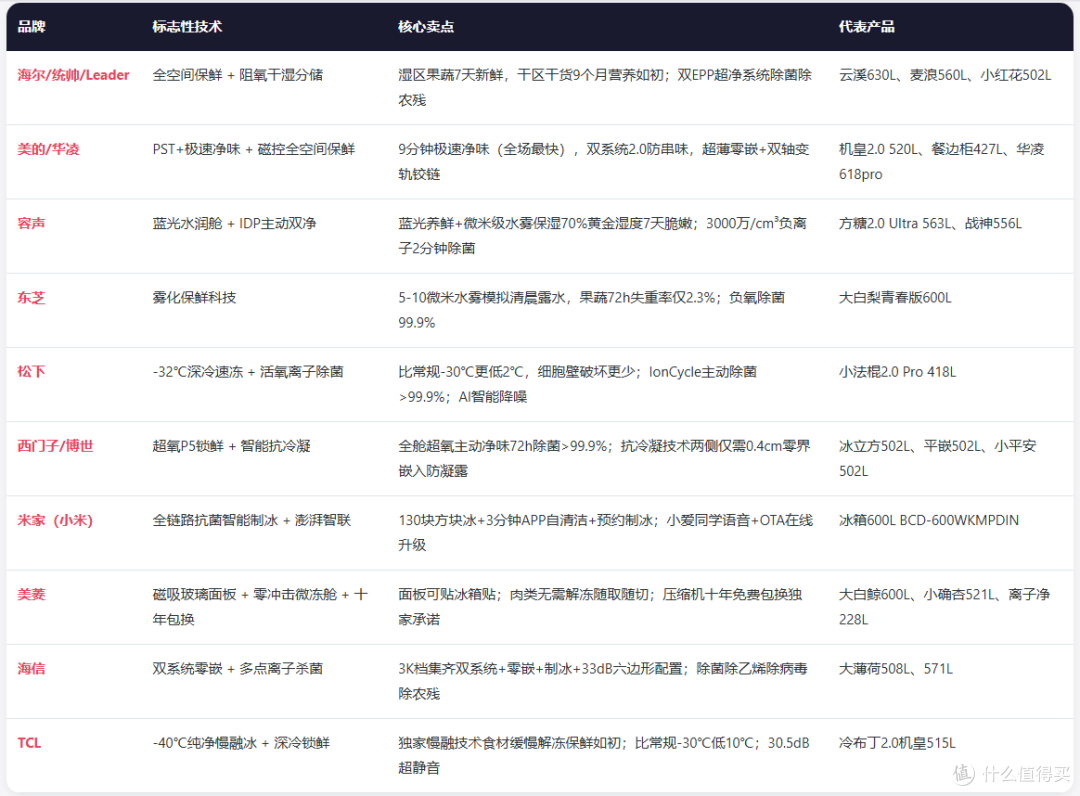Click product cell 大白鲸600L、小确杏521L

click(x=944, y=607)
